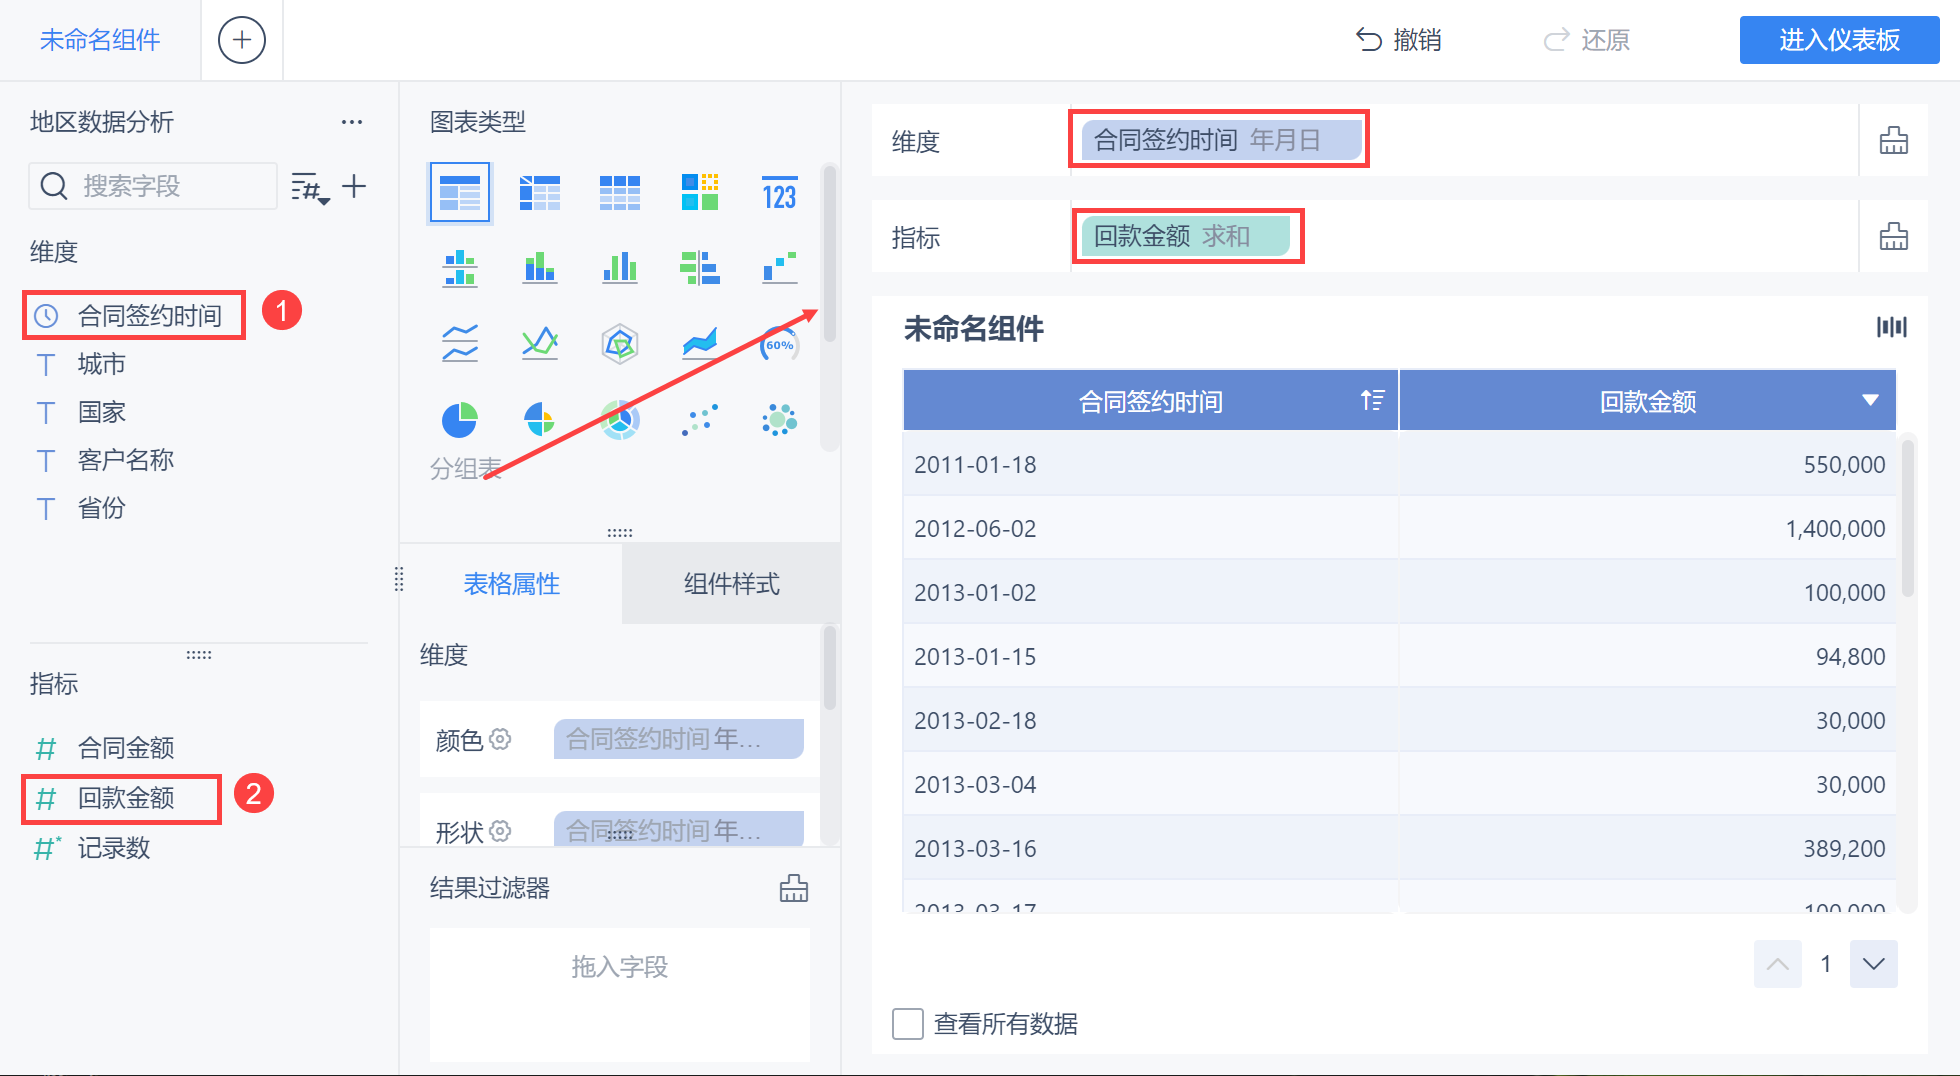Screen dimensions: 1960x1076
Task: Open the field sort and filter options icon
Action: (x=310, y=187)
